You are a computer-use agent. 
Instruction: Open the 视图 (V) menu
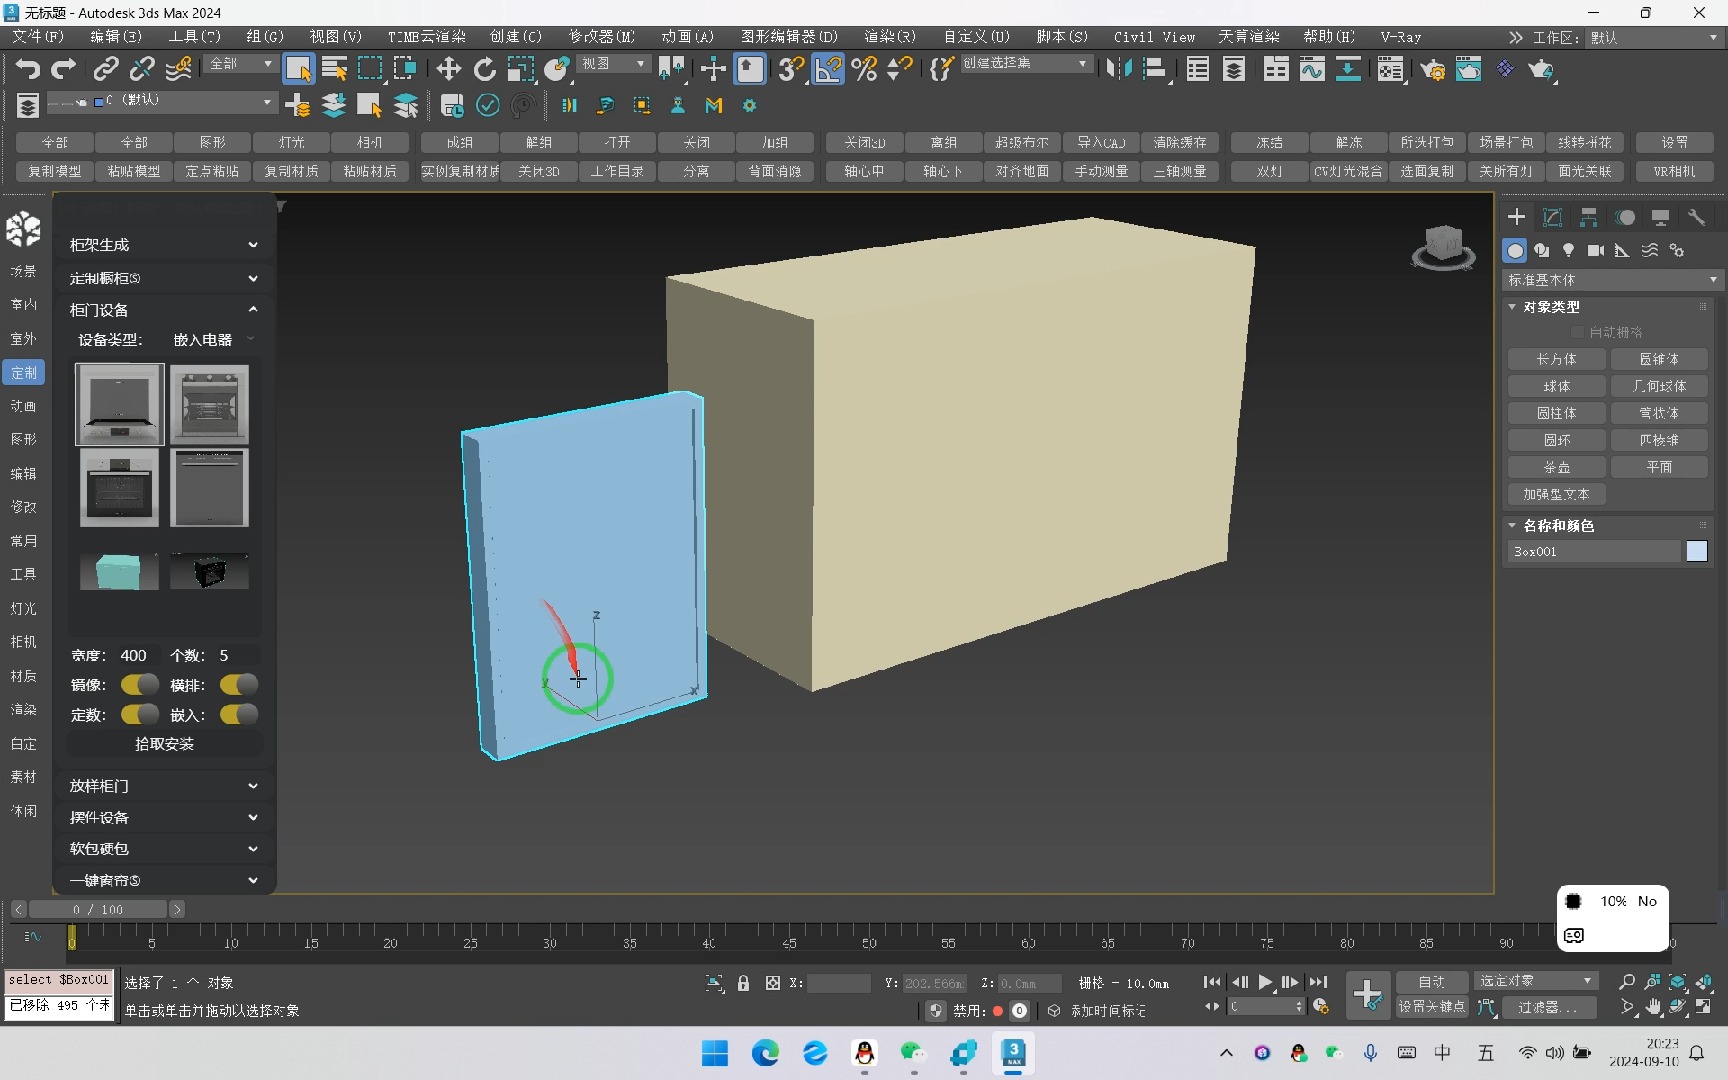(334, 36)
